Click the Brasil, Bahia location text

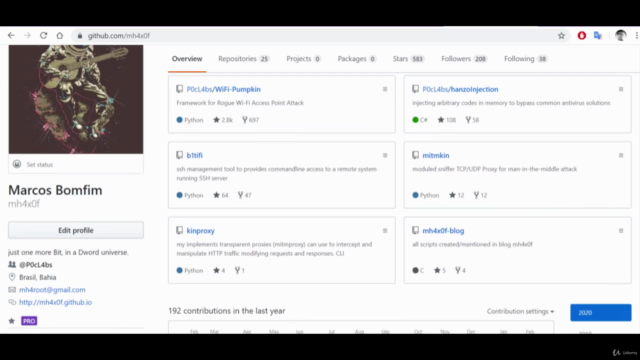coord(38,278)
